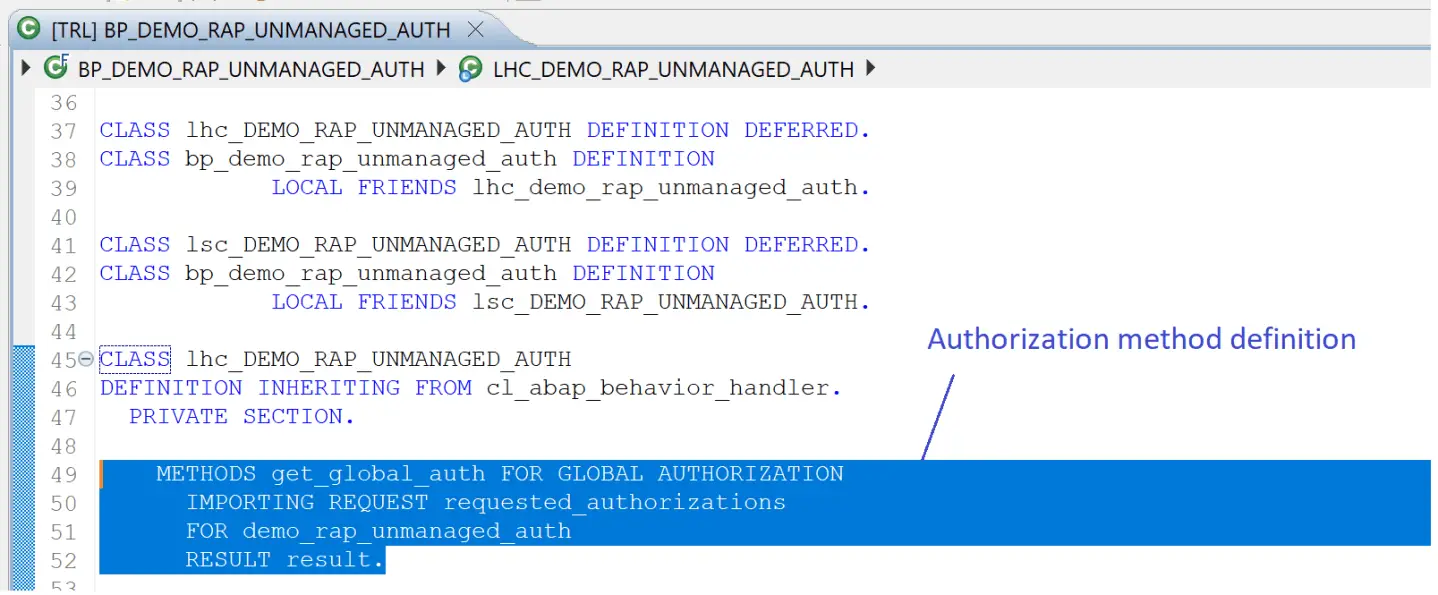Click the class icon on the editor tab
The image size is (1438, 595).
(29, 29)
